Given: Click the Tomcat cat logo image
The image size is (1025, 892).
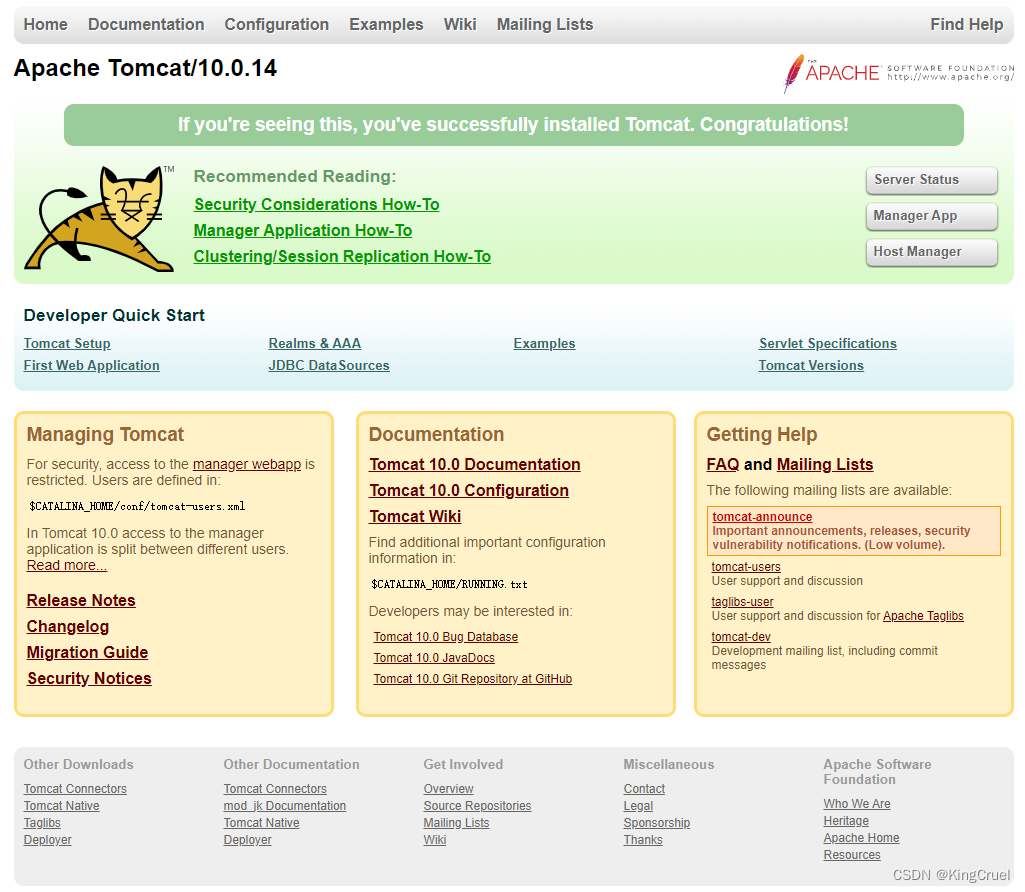Looking at the screenshot, I should [100, 215].
